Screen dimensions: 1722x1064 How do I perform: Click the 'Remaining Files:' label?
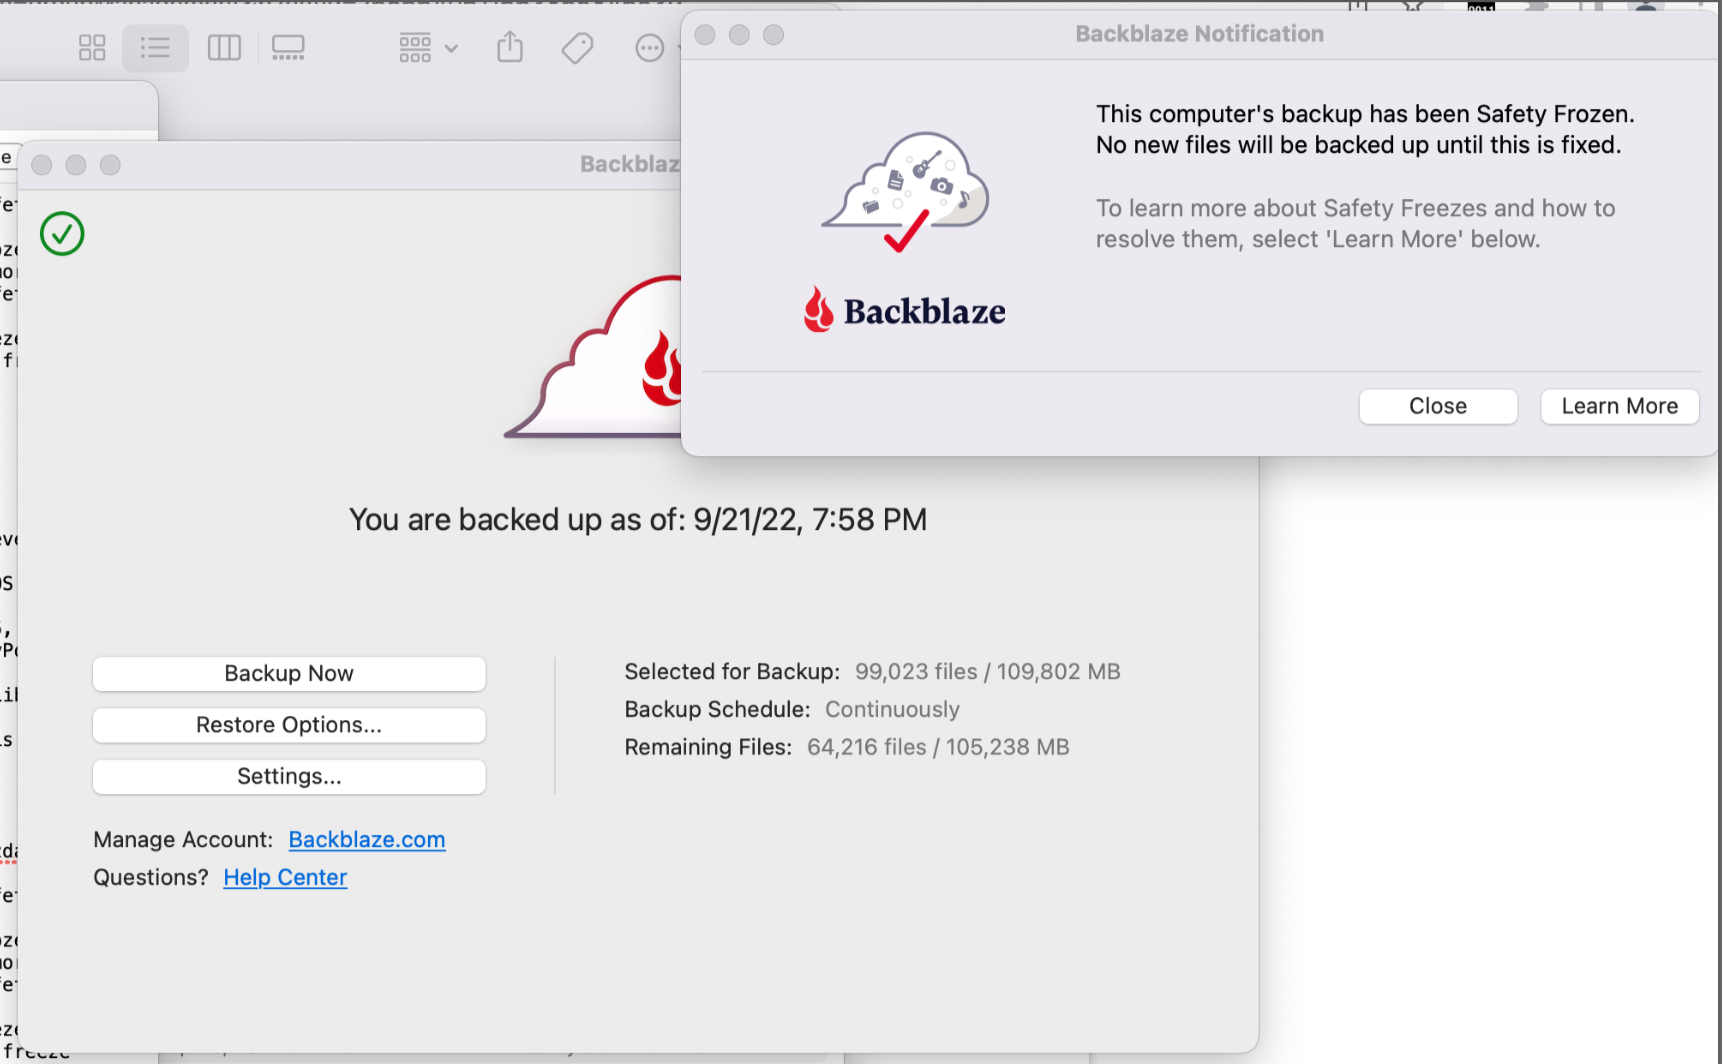[708, 748]
